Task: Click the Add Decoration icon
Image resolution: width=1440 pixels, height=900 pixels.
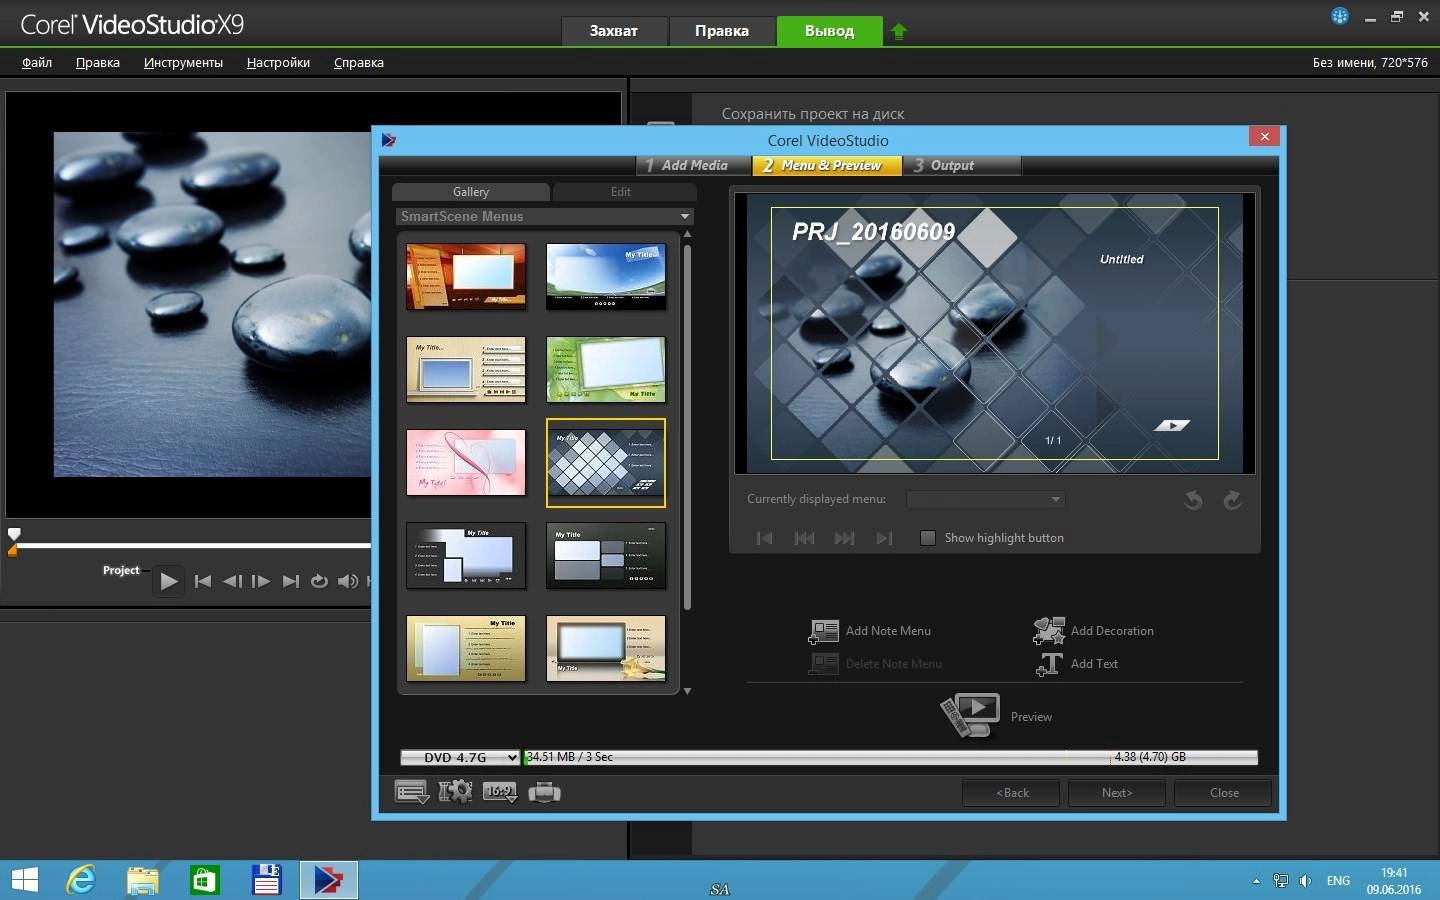Action: point(1049,631)
